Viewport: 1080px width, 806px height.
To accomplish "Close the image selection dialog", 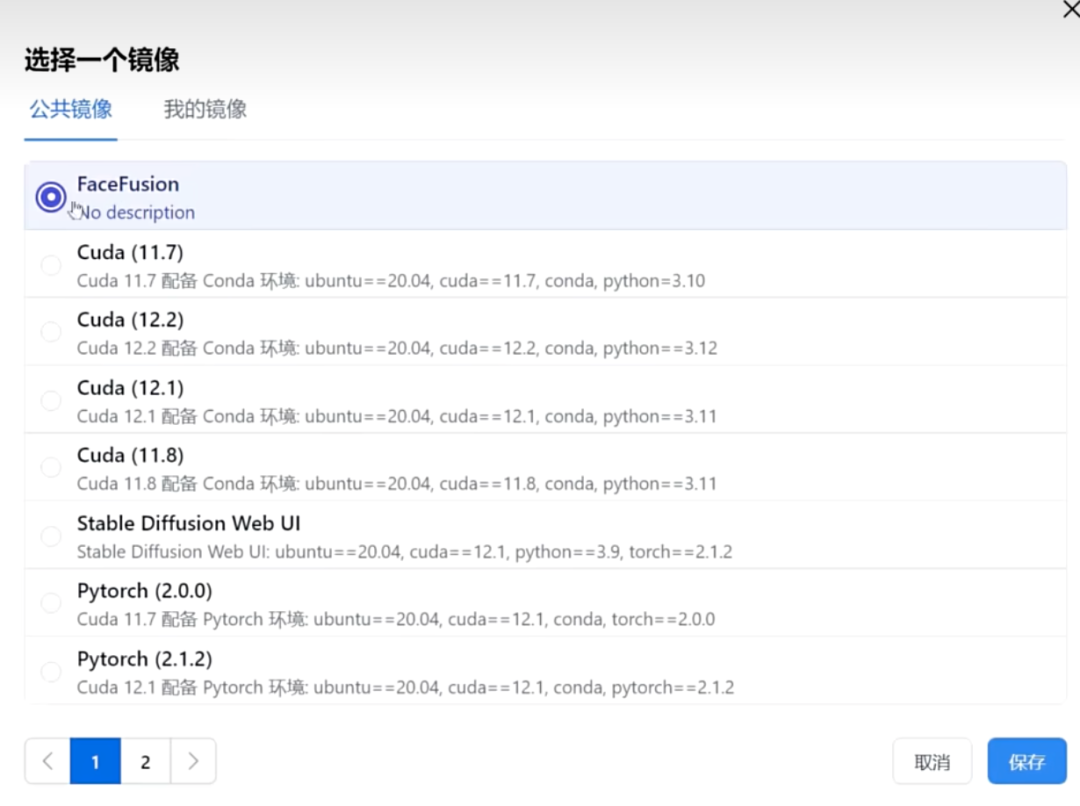I will coord(1071,10).
